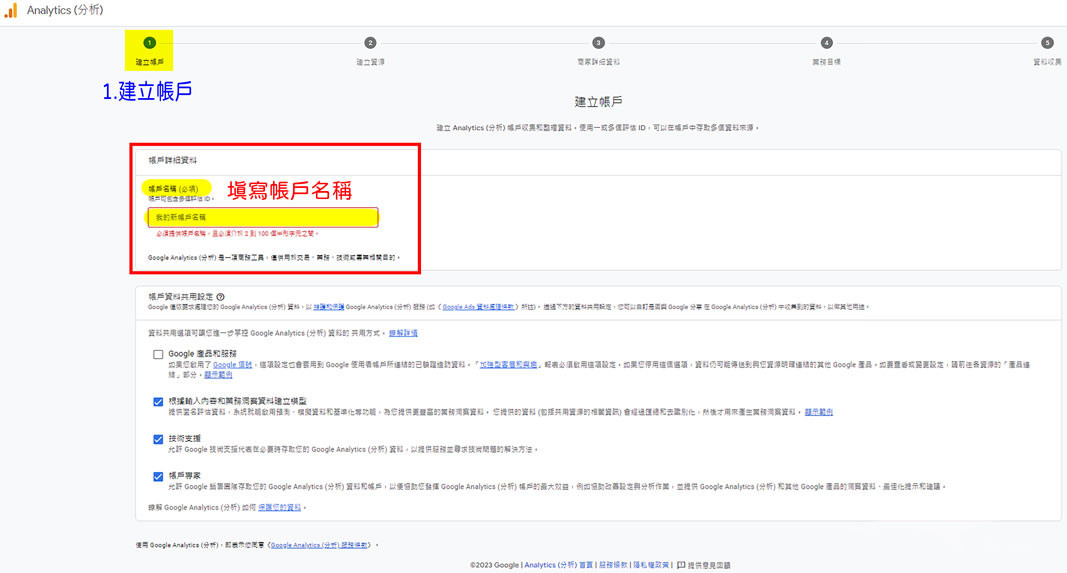Open help icon beside 帳戶資料共用設定
This screenshot has width=1067, height=573.
click(220, 297)
